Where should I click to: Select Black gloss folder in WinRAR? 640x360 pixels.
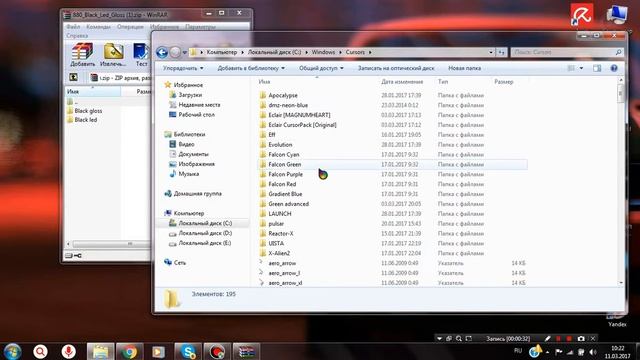pyautogui.click(x=88, y=111)
